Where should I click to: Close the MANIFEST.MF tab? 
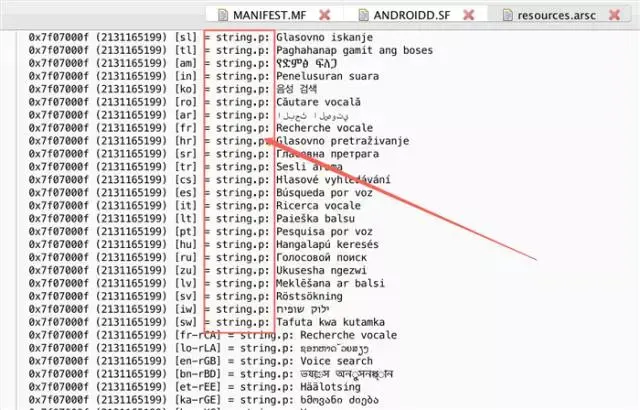click(324, 16)
